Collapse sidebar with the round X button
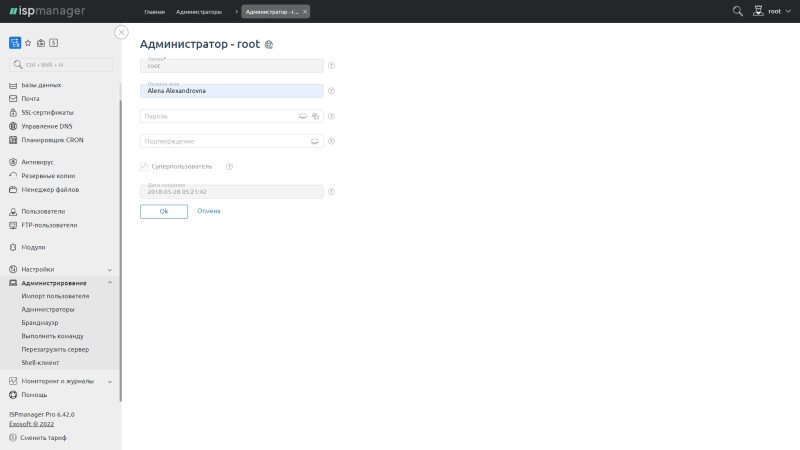Screen dimensions: 800x450 point(121,32)
